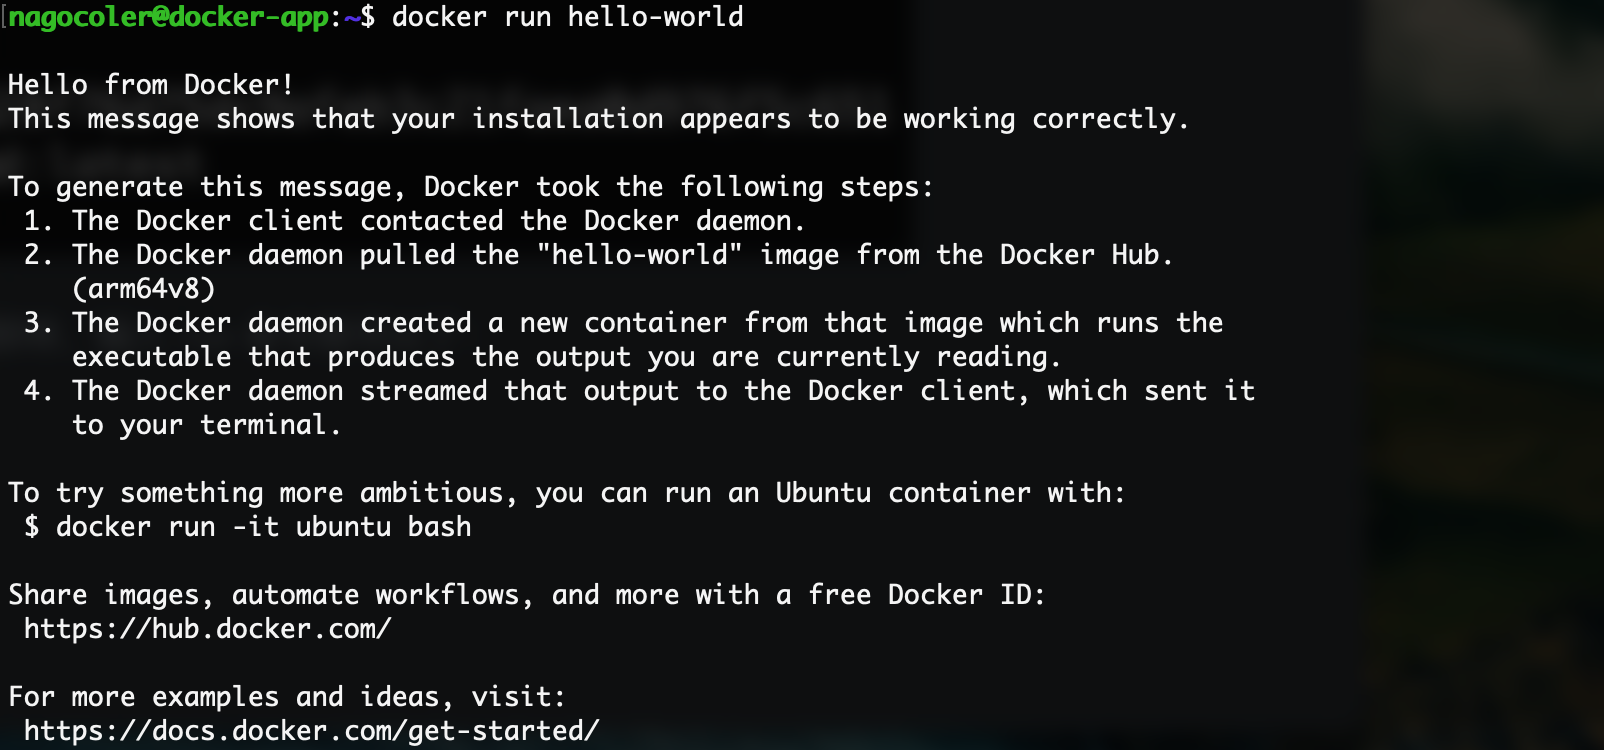The width and height of the screenshot is (1604, 750).
Task: Click the "to your terminal." line
Action: coord(206,425)
